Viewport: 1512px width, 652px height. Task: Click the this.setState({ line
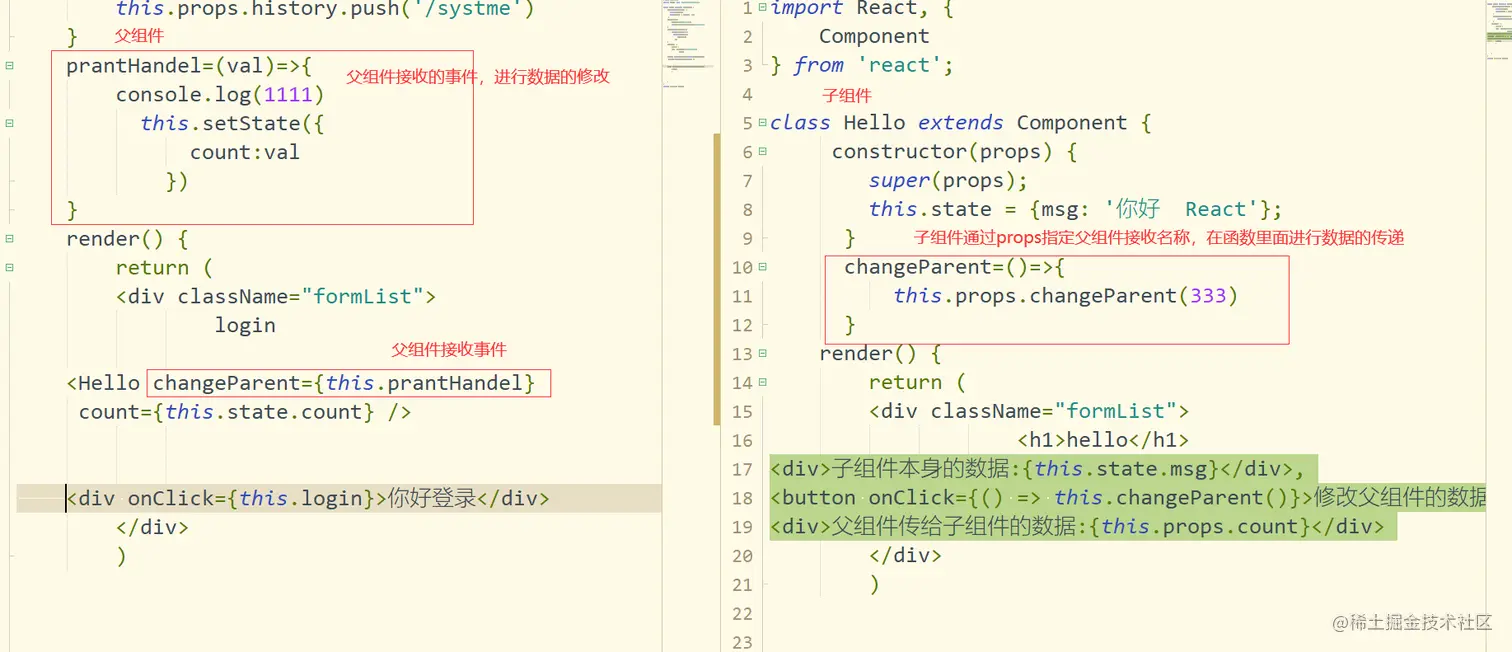click(233, 123)
